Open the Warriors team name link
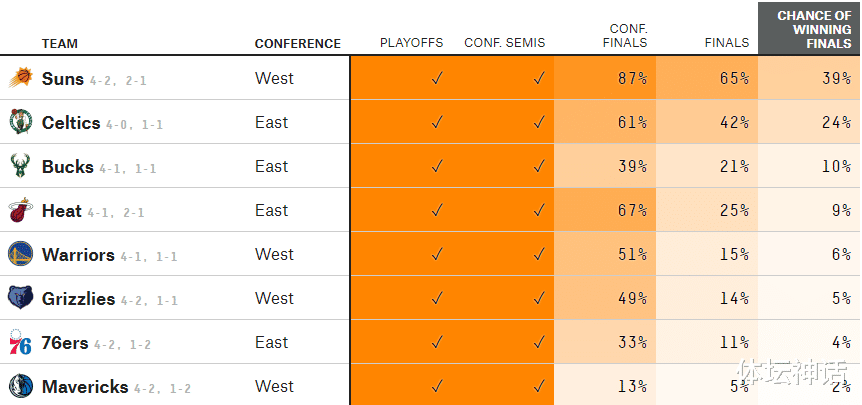Screen dimensions: 862x405 click(x=78, y=254)
